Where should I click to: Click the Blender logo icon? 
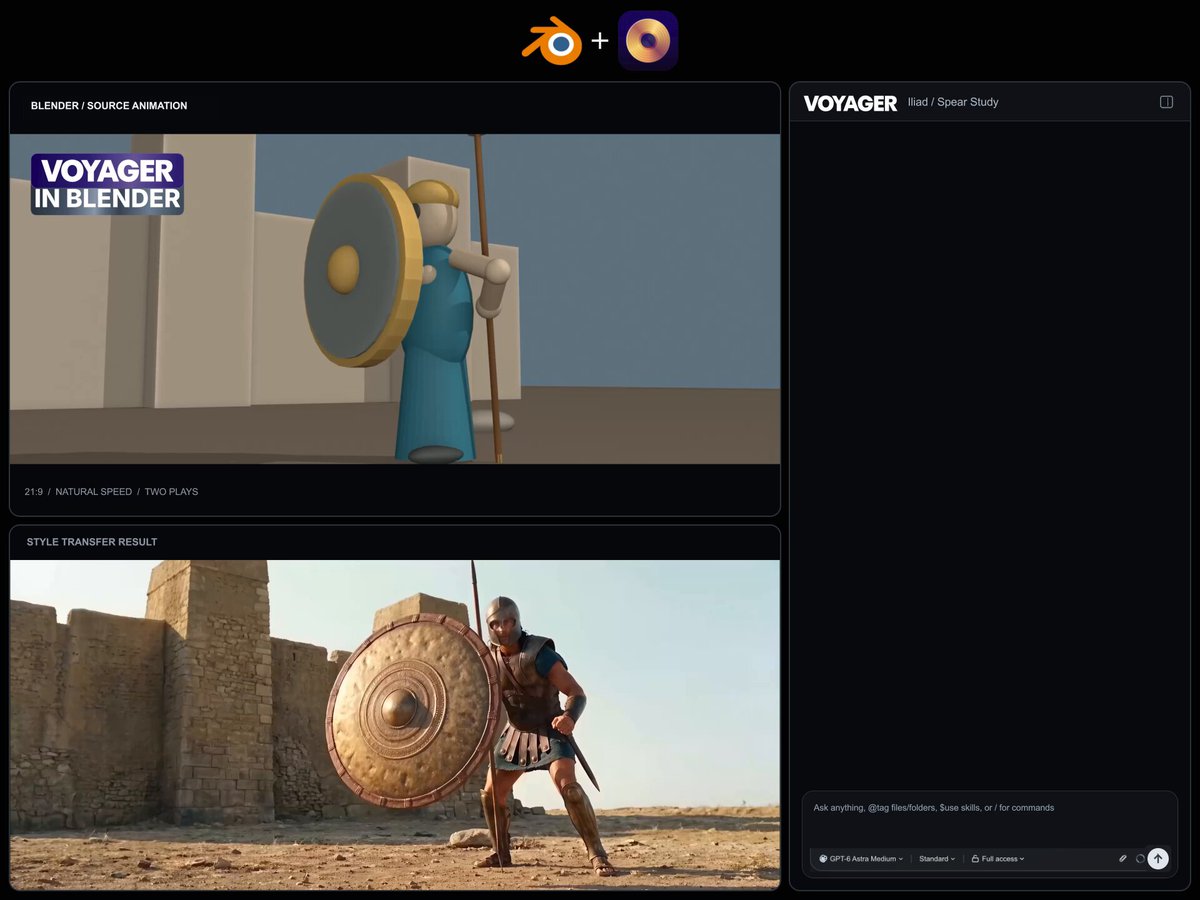552,42
